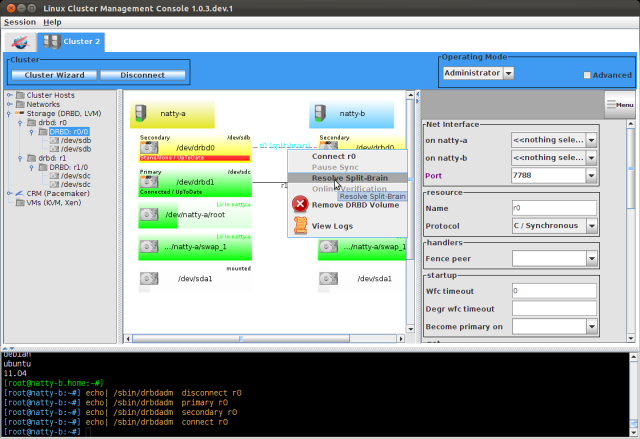Expand the Cluster Hosts tree node
This screenshot has height=439, width=640.
[x=9, y=95]
